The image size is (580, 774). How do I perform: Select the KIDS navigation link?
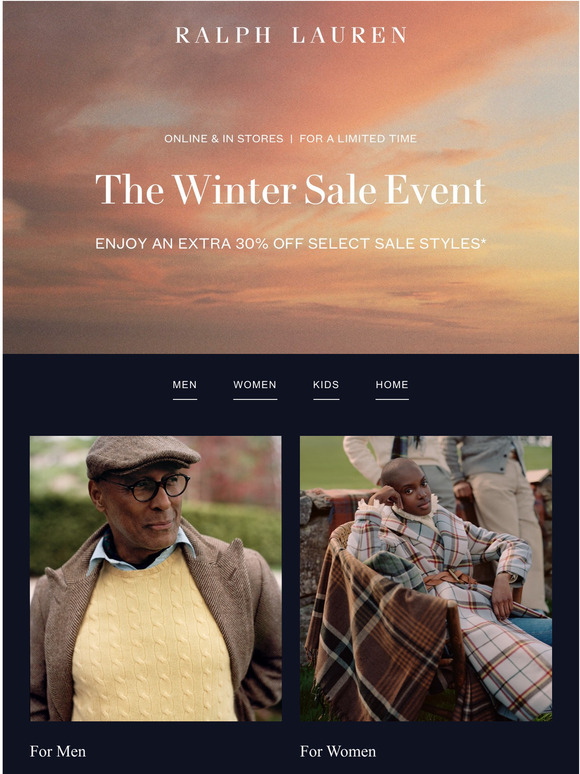(326, 385)
